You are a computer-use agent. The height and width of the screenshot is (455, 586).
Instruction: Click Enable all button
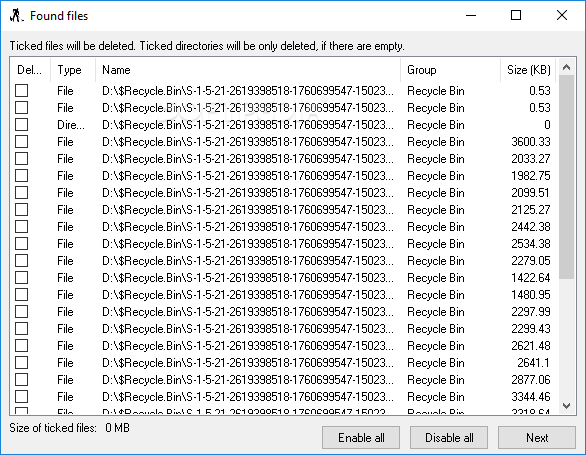tap(361, 437)
